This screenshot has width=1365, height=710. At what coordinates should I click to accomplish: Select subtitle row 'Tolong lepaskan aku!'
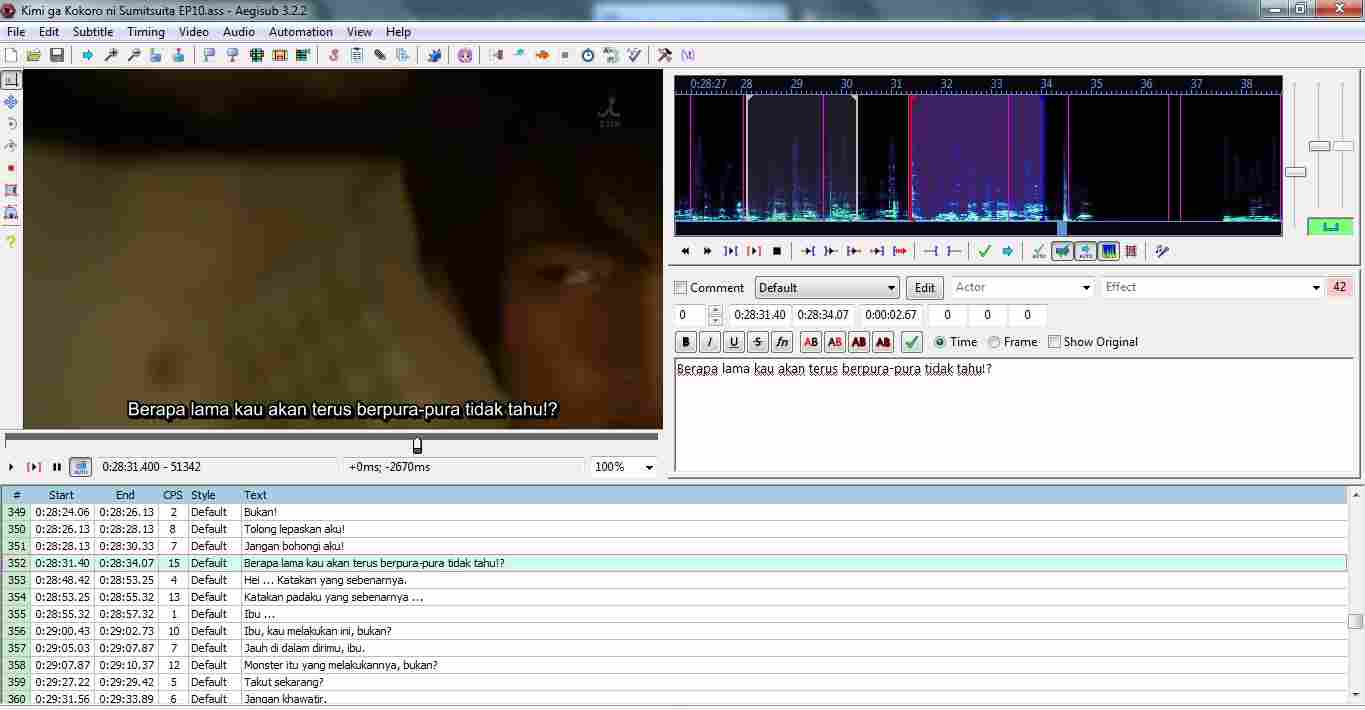(x=674, y=529)
